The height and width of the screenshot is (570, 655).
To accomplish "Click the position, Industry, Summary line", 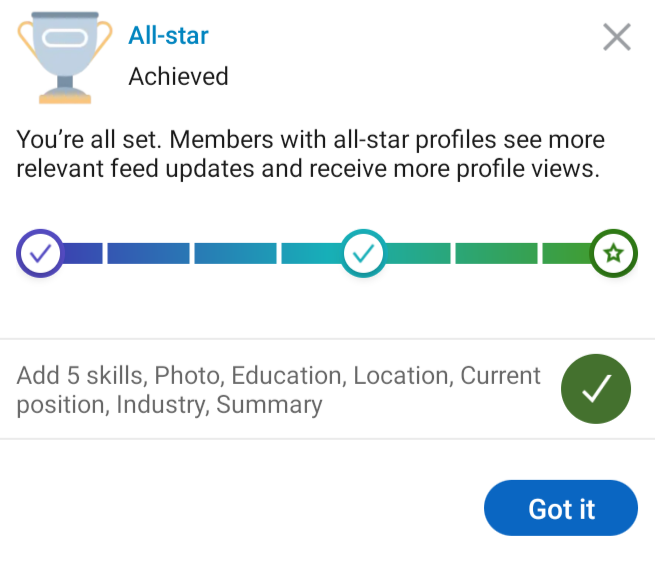I will pyautogui.click(x=169, y=405).
